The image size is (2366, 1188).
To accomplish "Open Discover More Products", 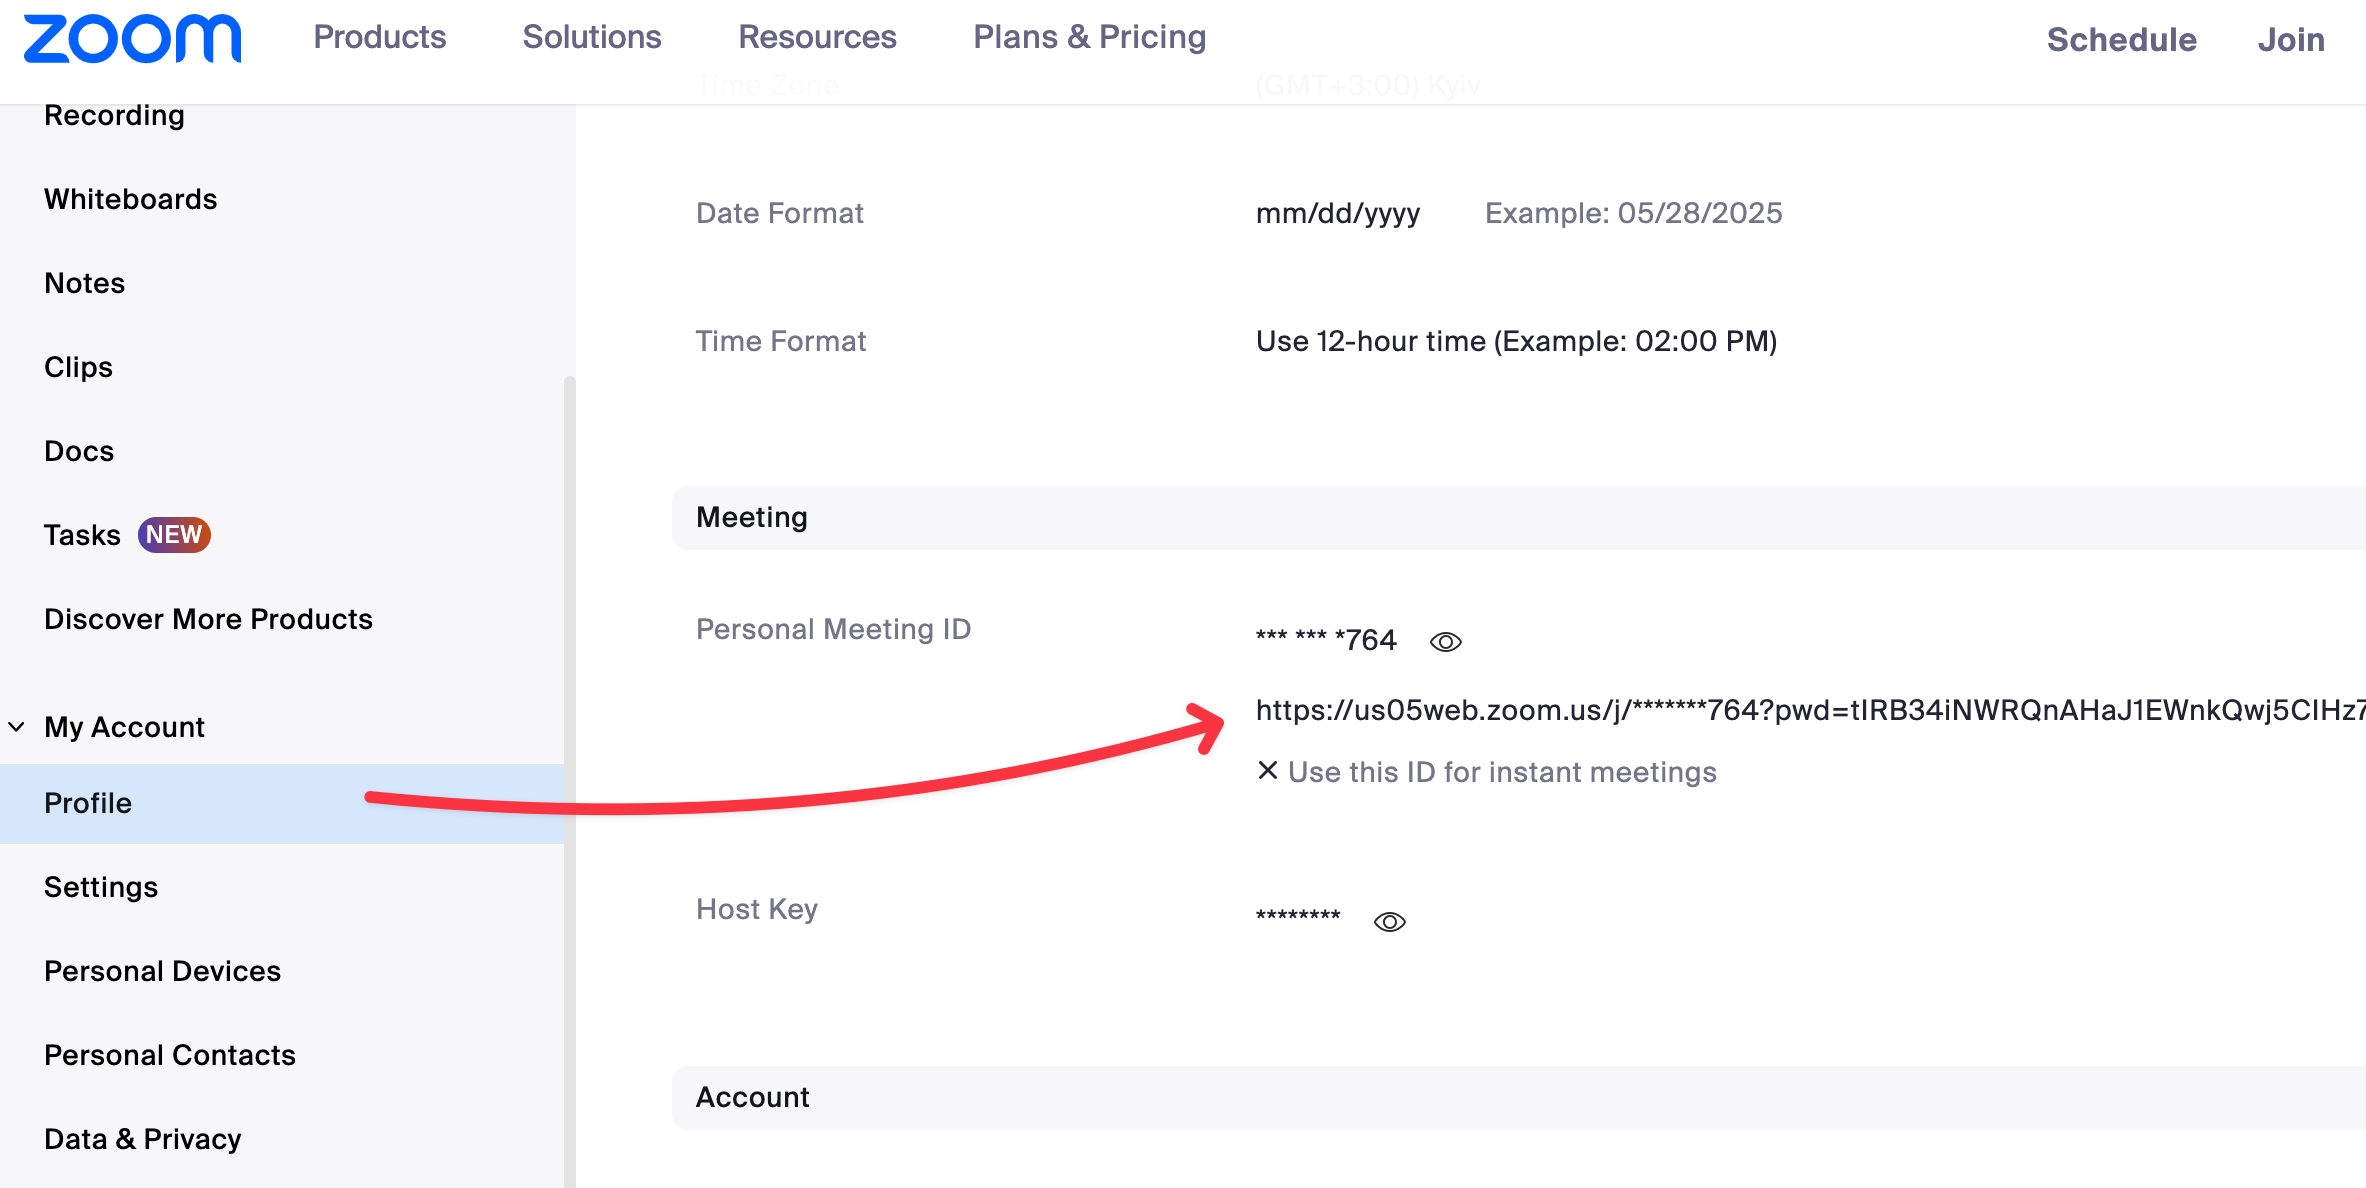I will 208,619.
